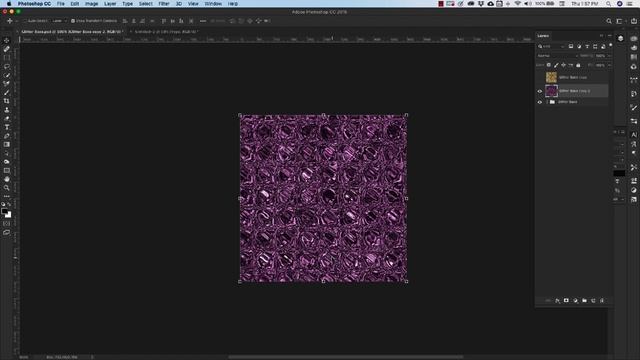The width and height of the screenshot is (640, 360).
Task: Set the background color swatch
Action: [x=9, y=215]
